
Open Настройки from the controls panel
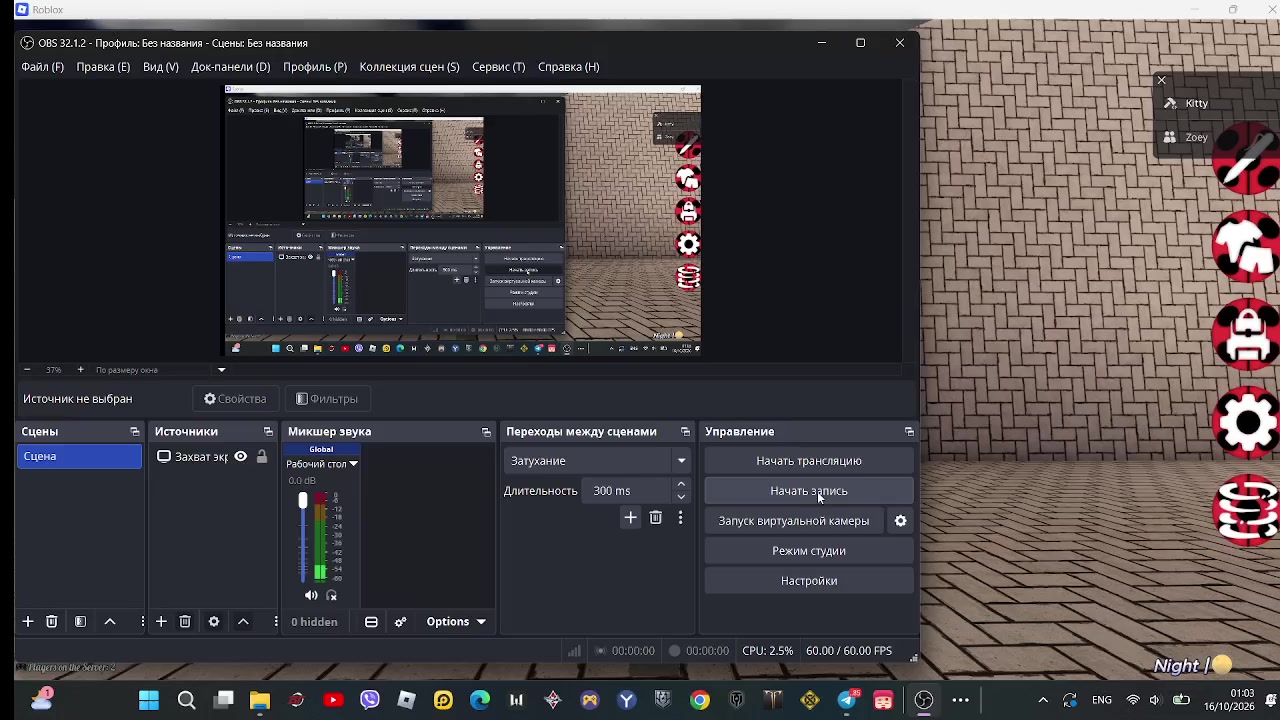[x=809, y=581]
